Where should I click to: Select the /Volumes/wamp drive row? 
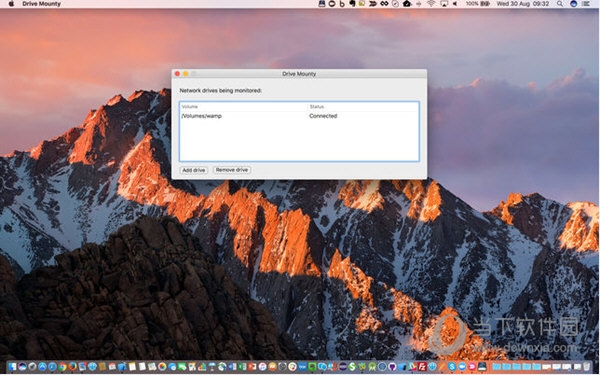299,116
